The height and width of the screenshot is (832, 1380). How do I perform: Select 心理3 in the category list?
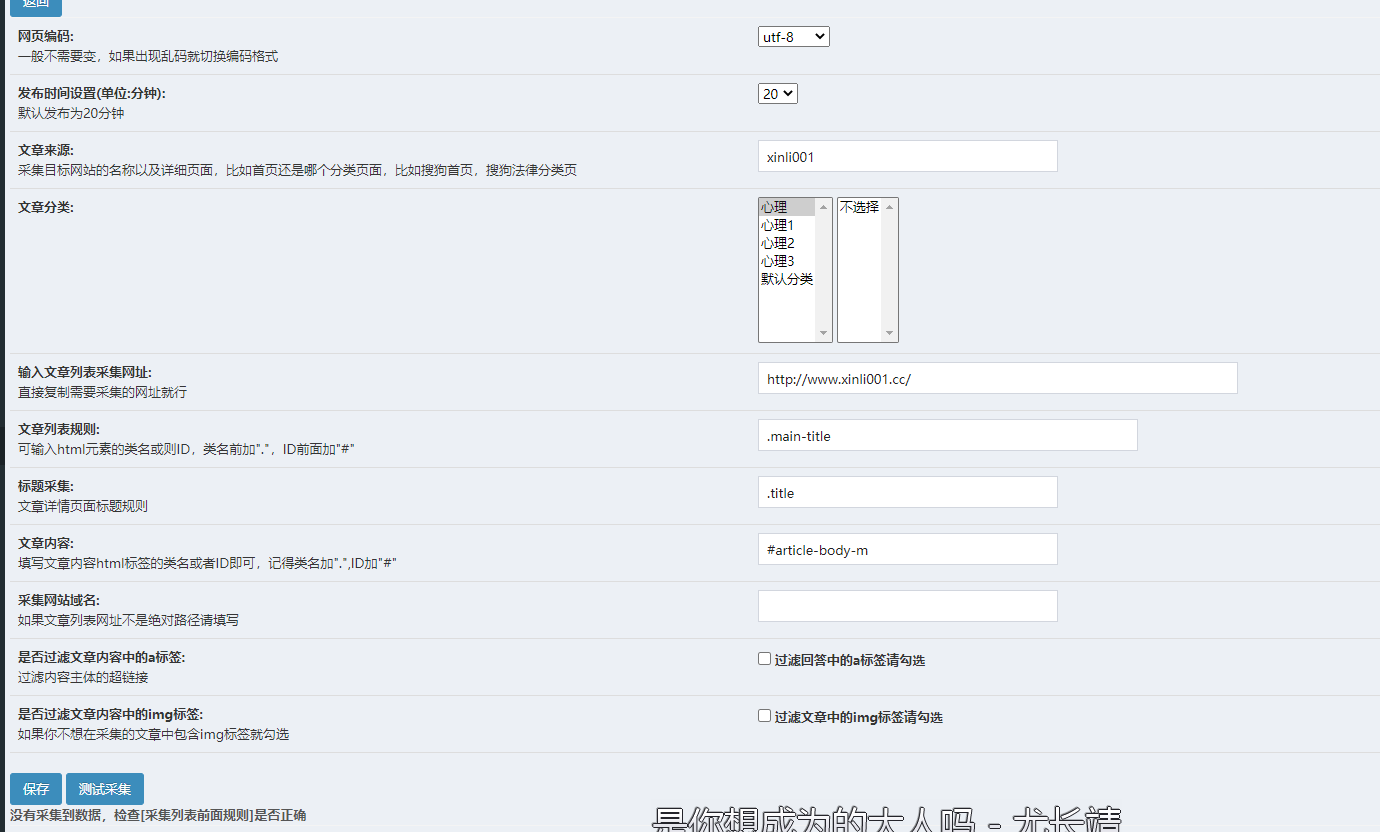click(x=786, y=261)
